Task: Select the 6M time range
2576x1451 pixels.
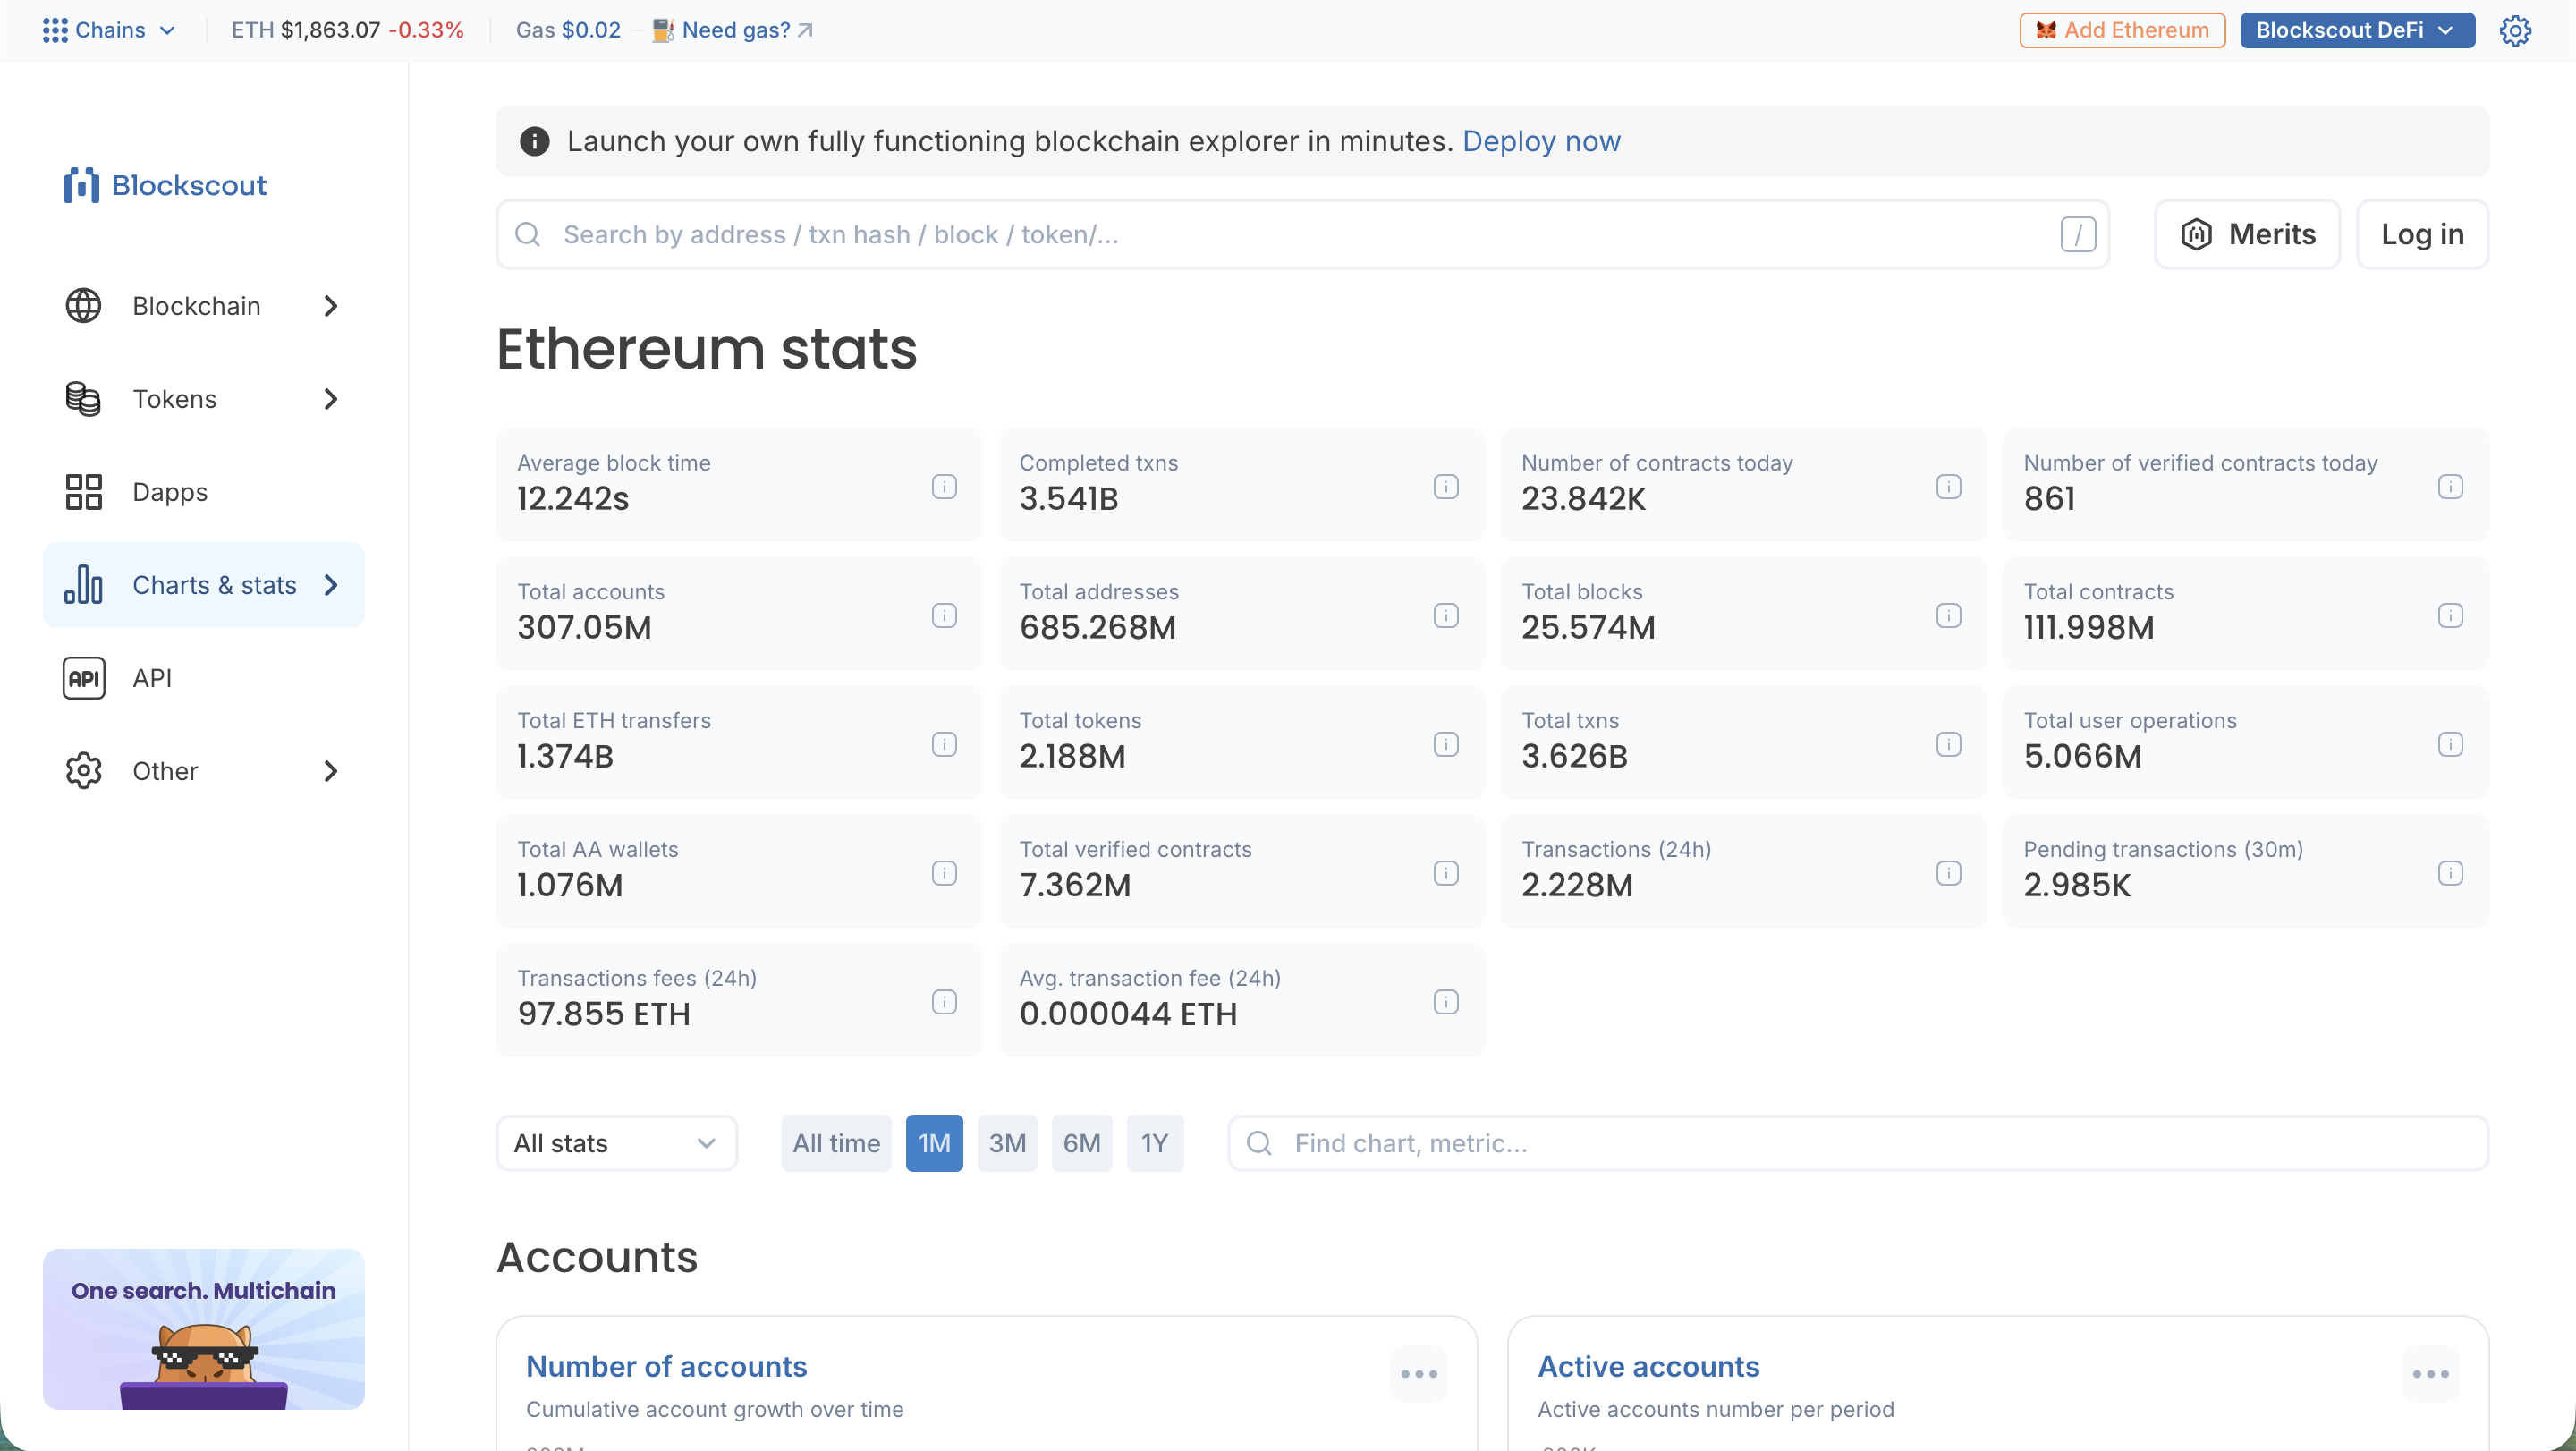Action: click(1081, 1143)
